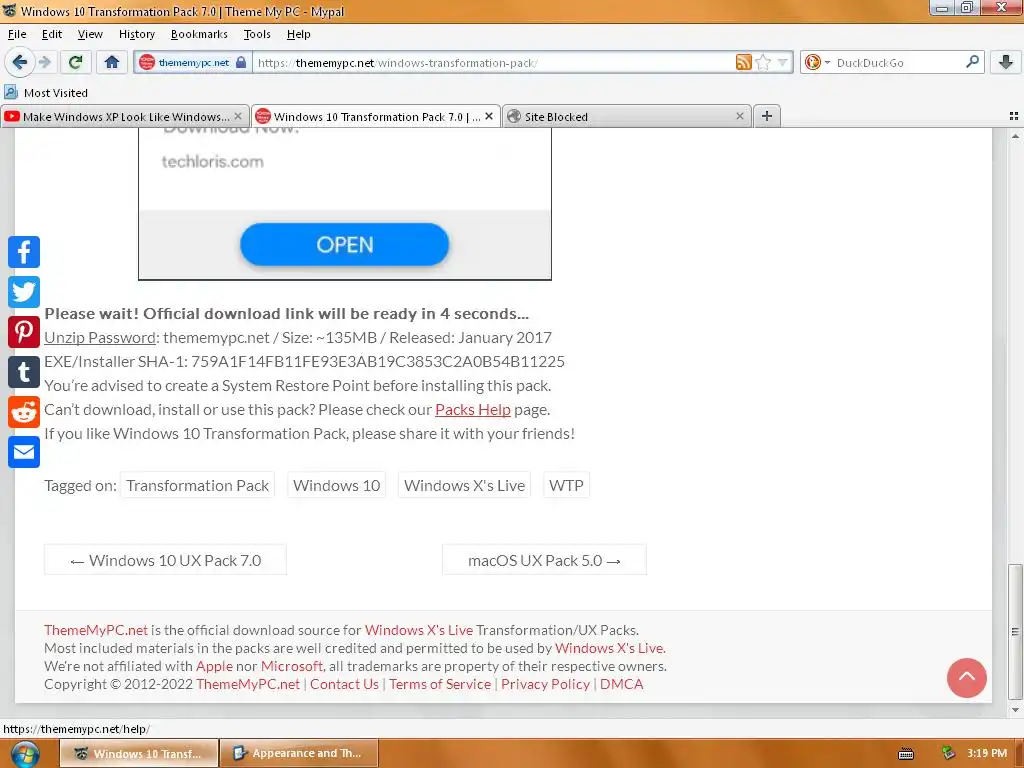Open the Packs Help link
Image resolution: width=1024 pixels, height=768 pixels.
(473, 409)
